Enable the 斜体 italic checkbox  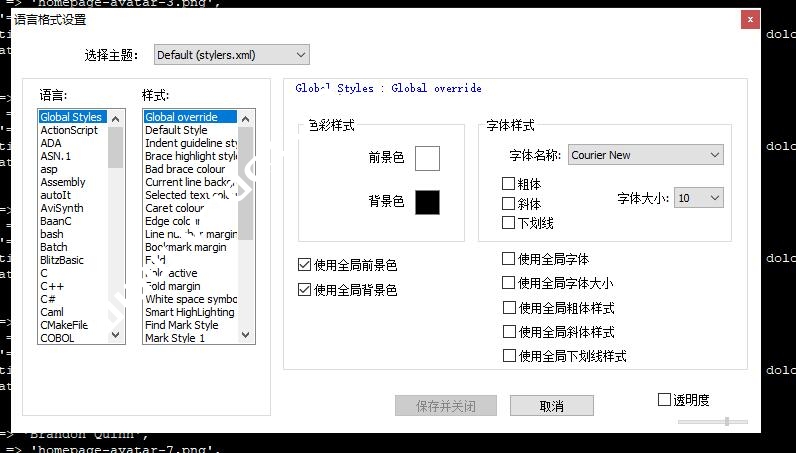(509, 203)
